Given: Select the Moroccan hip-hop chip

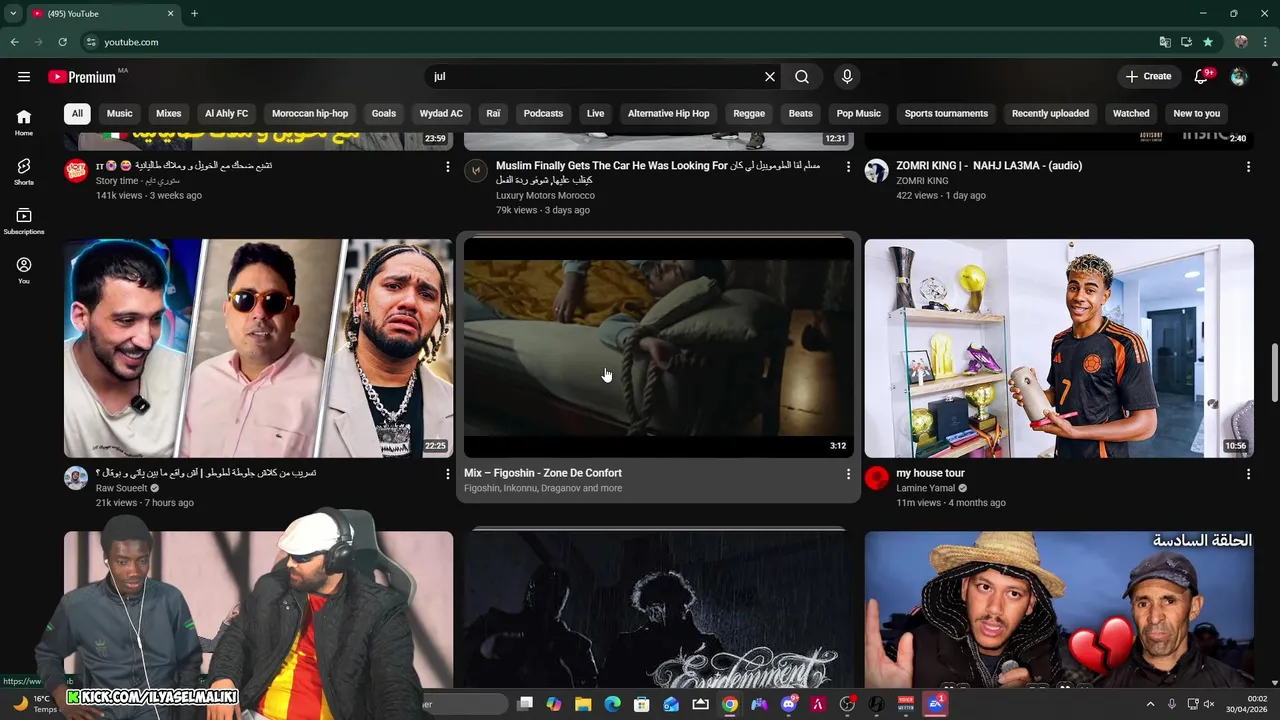Looking at the screenshot, I should 310,113.
